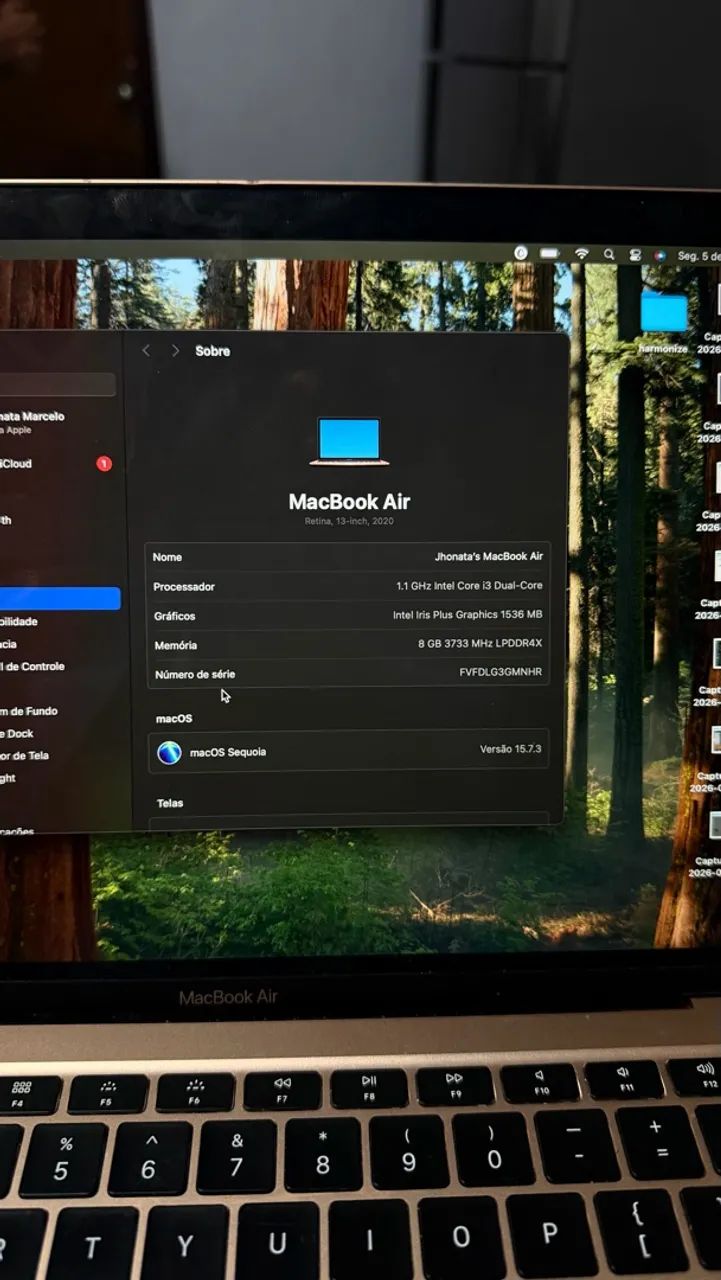Open Jhonata Marcelo Apple account settings

click(x=32, y=422)
